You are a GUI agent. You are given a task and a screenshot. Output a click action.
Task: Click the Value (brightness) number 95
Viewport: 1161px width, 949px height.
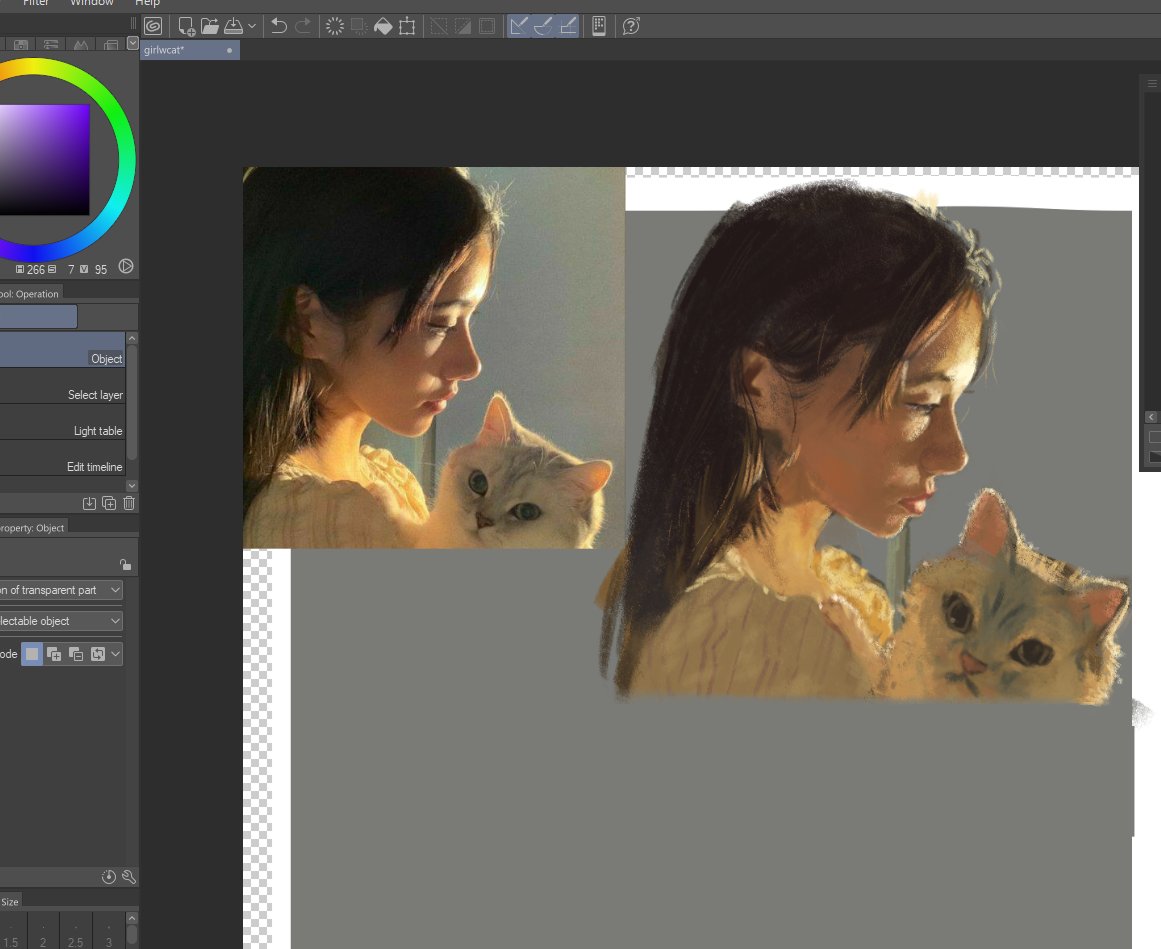101,269
